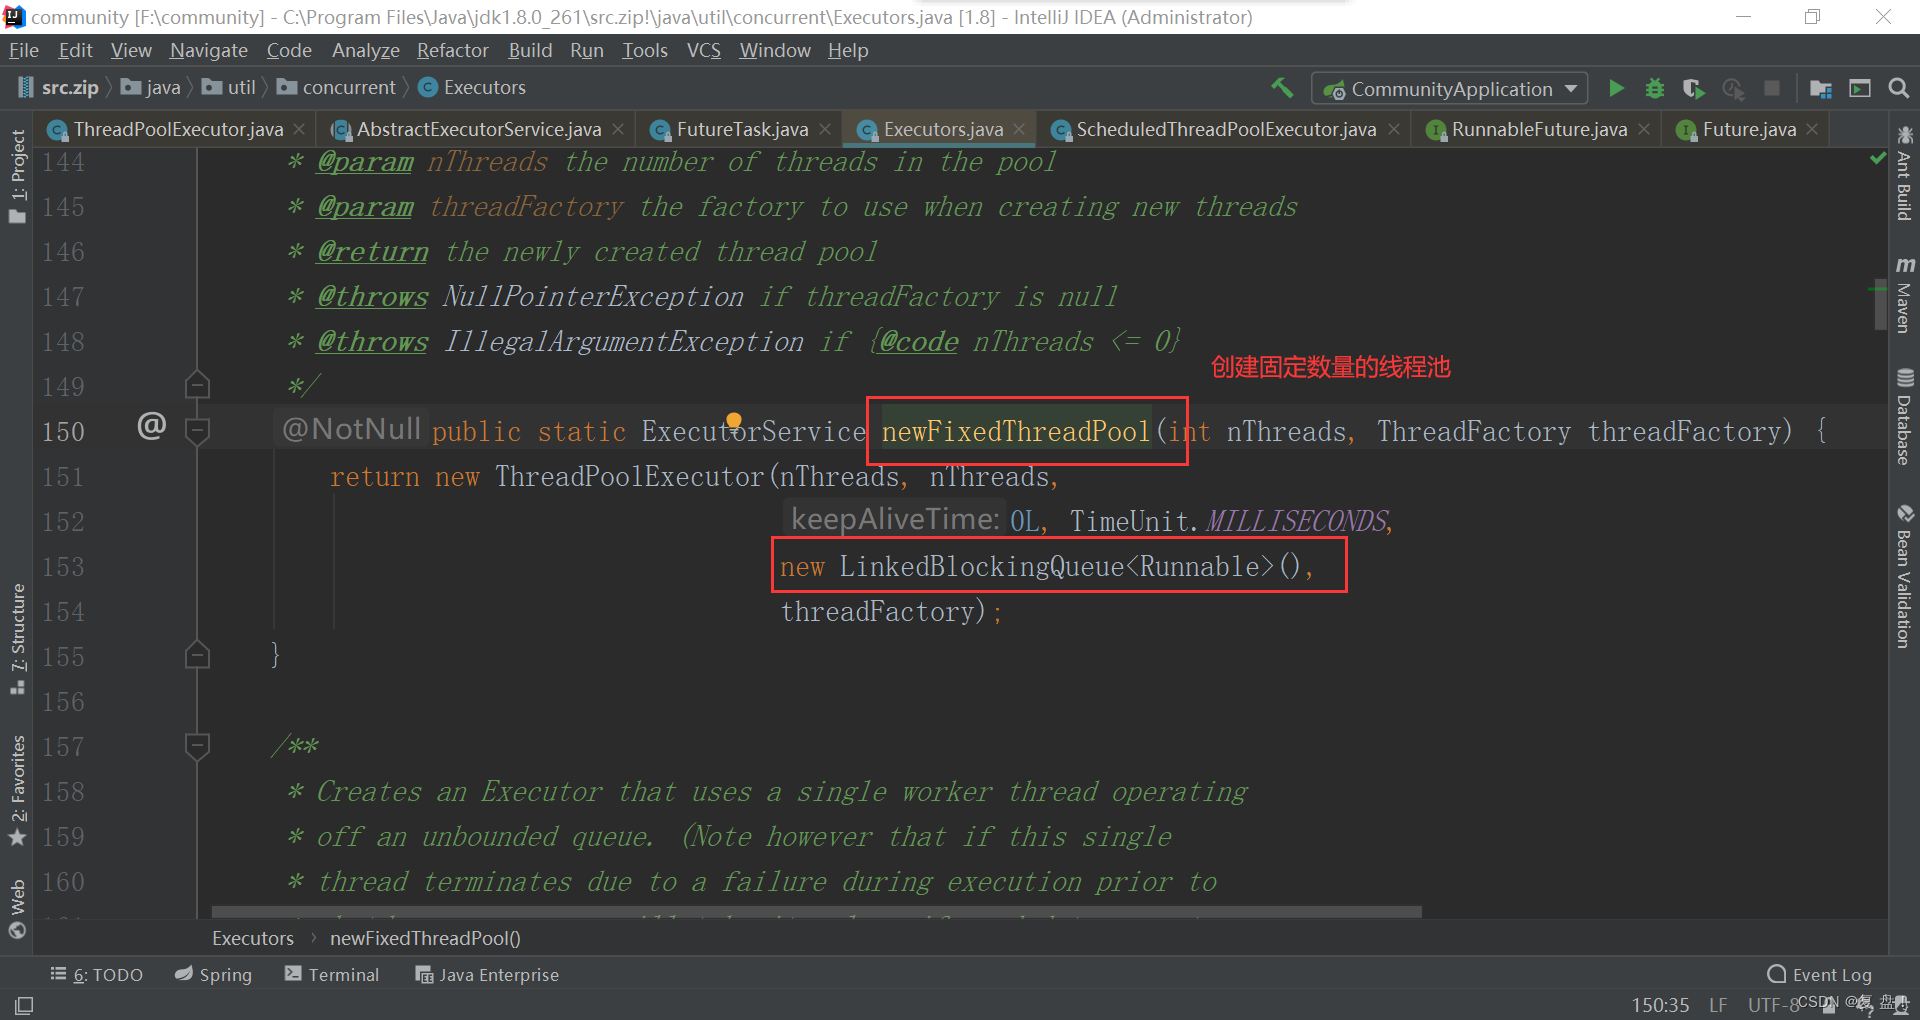Viewport: 1920px width, 1020px height.
Task: Click the src.zip breadcrumb
Action: point(59,88)
